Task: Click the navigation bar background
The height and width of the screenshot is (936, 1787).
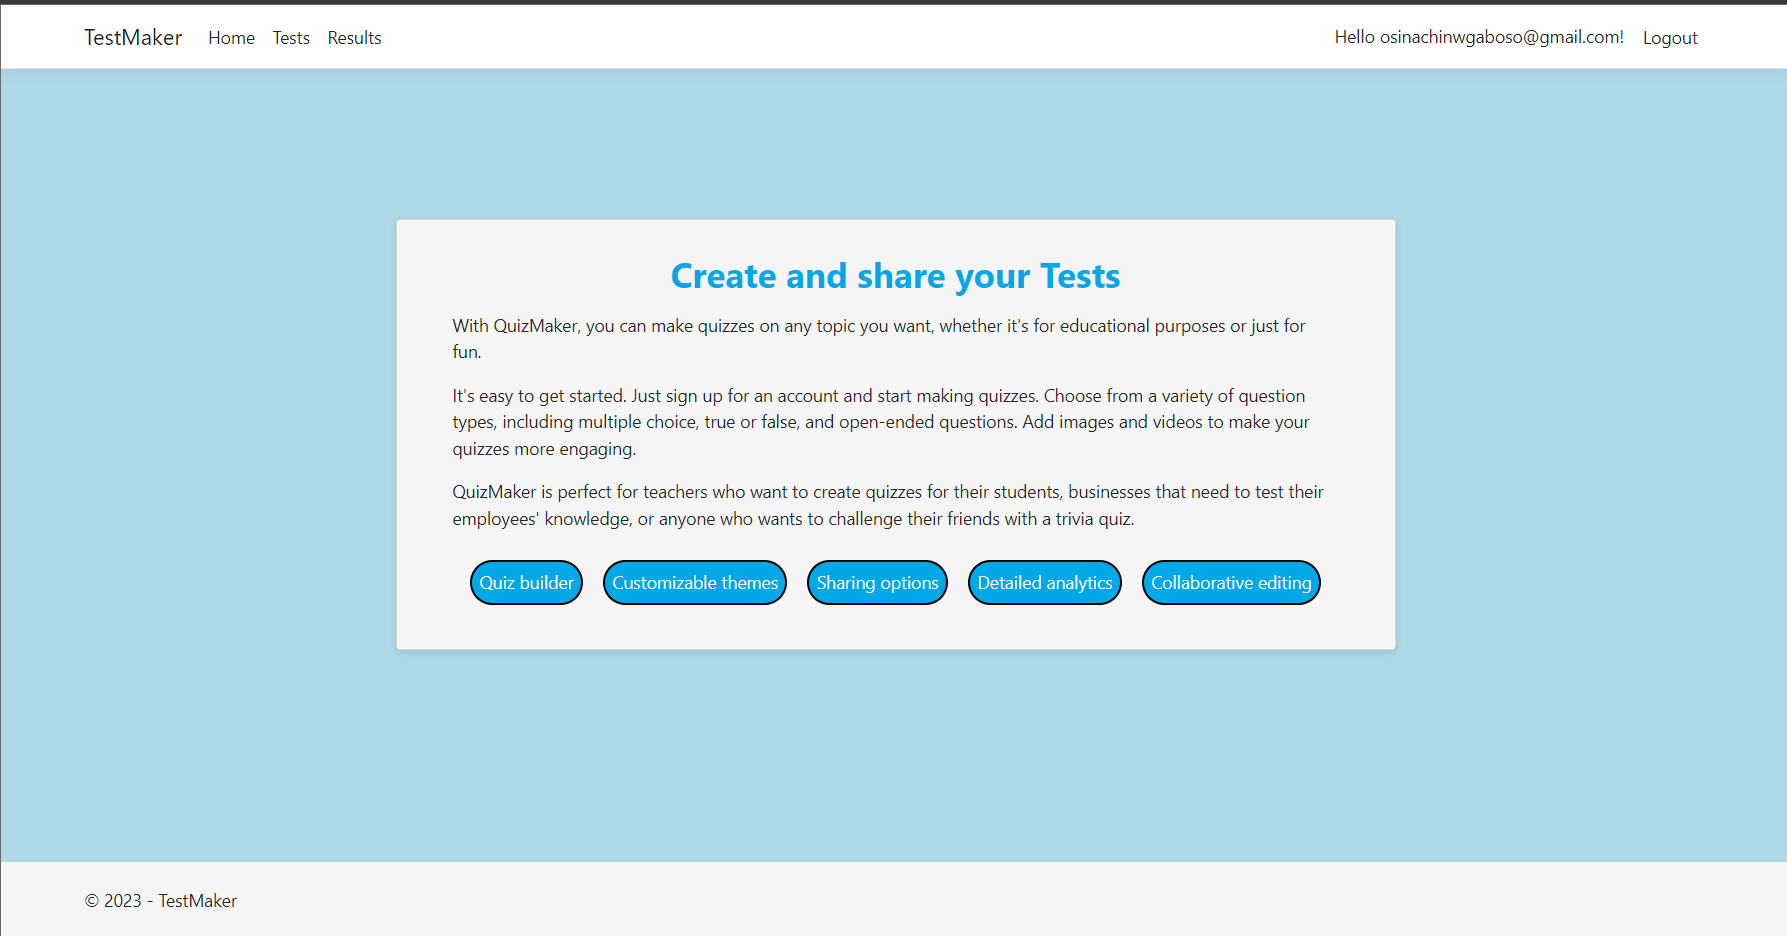Action: tap(800, 37)
